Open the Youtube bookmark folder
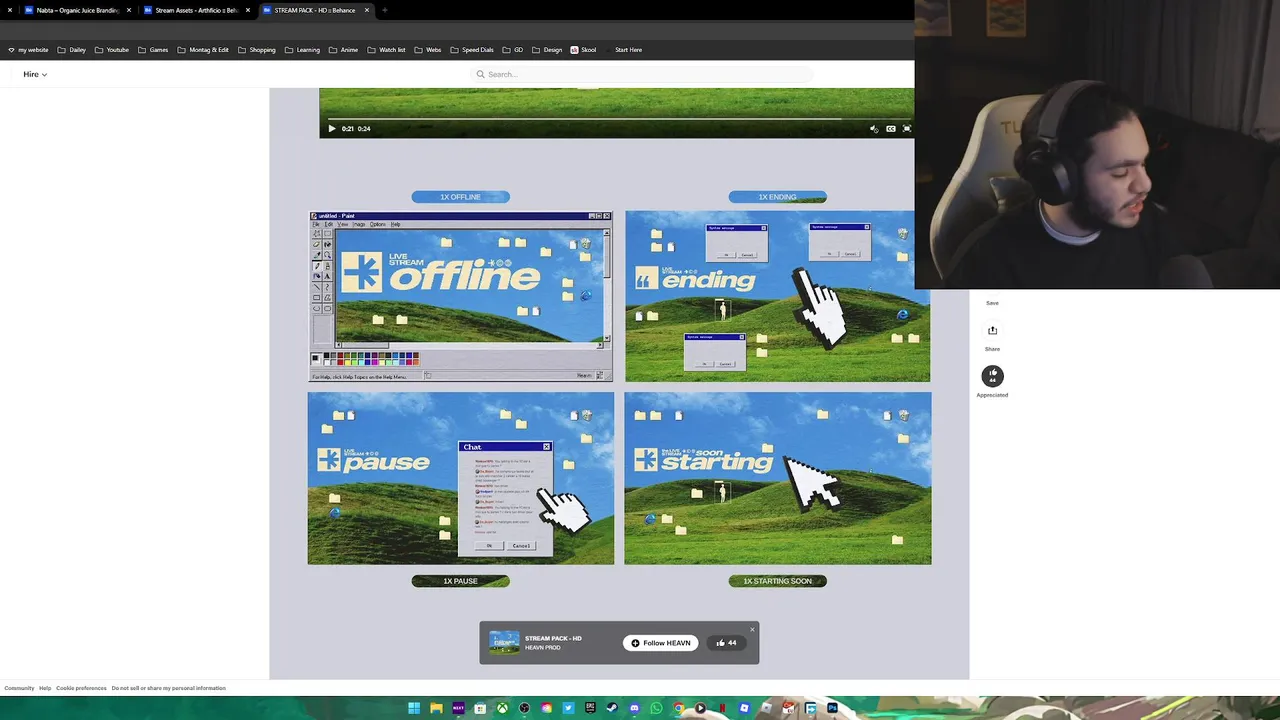Image resolution: width=1280 pixels, height=720 pixels. tap(112, 50)
